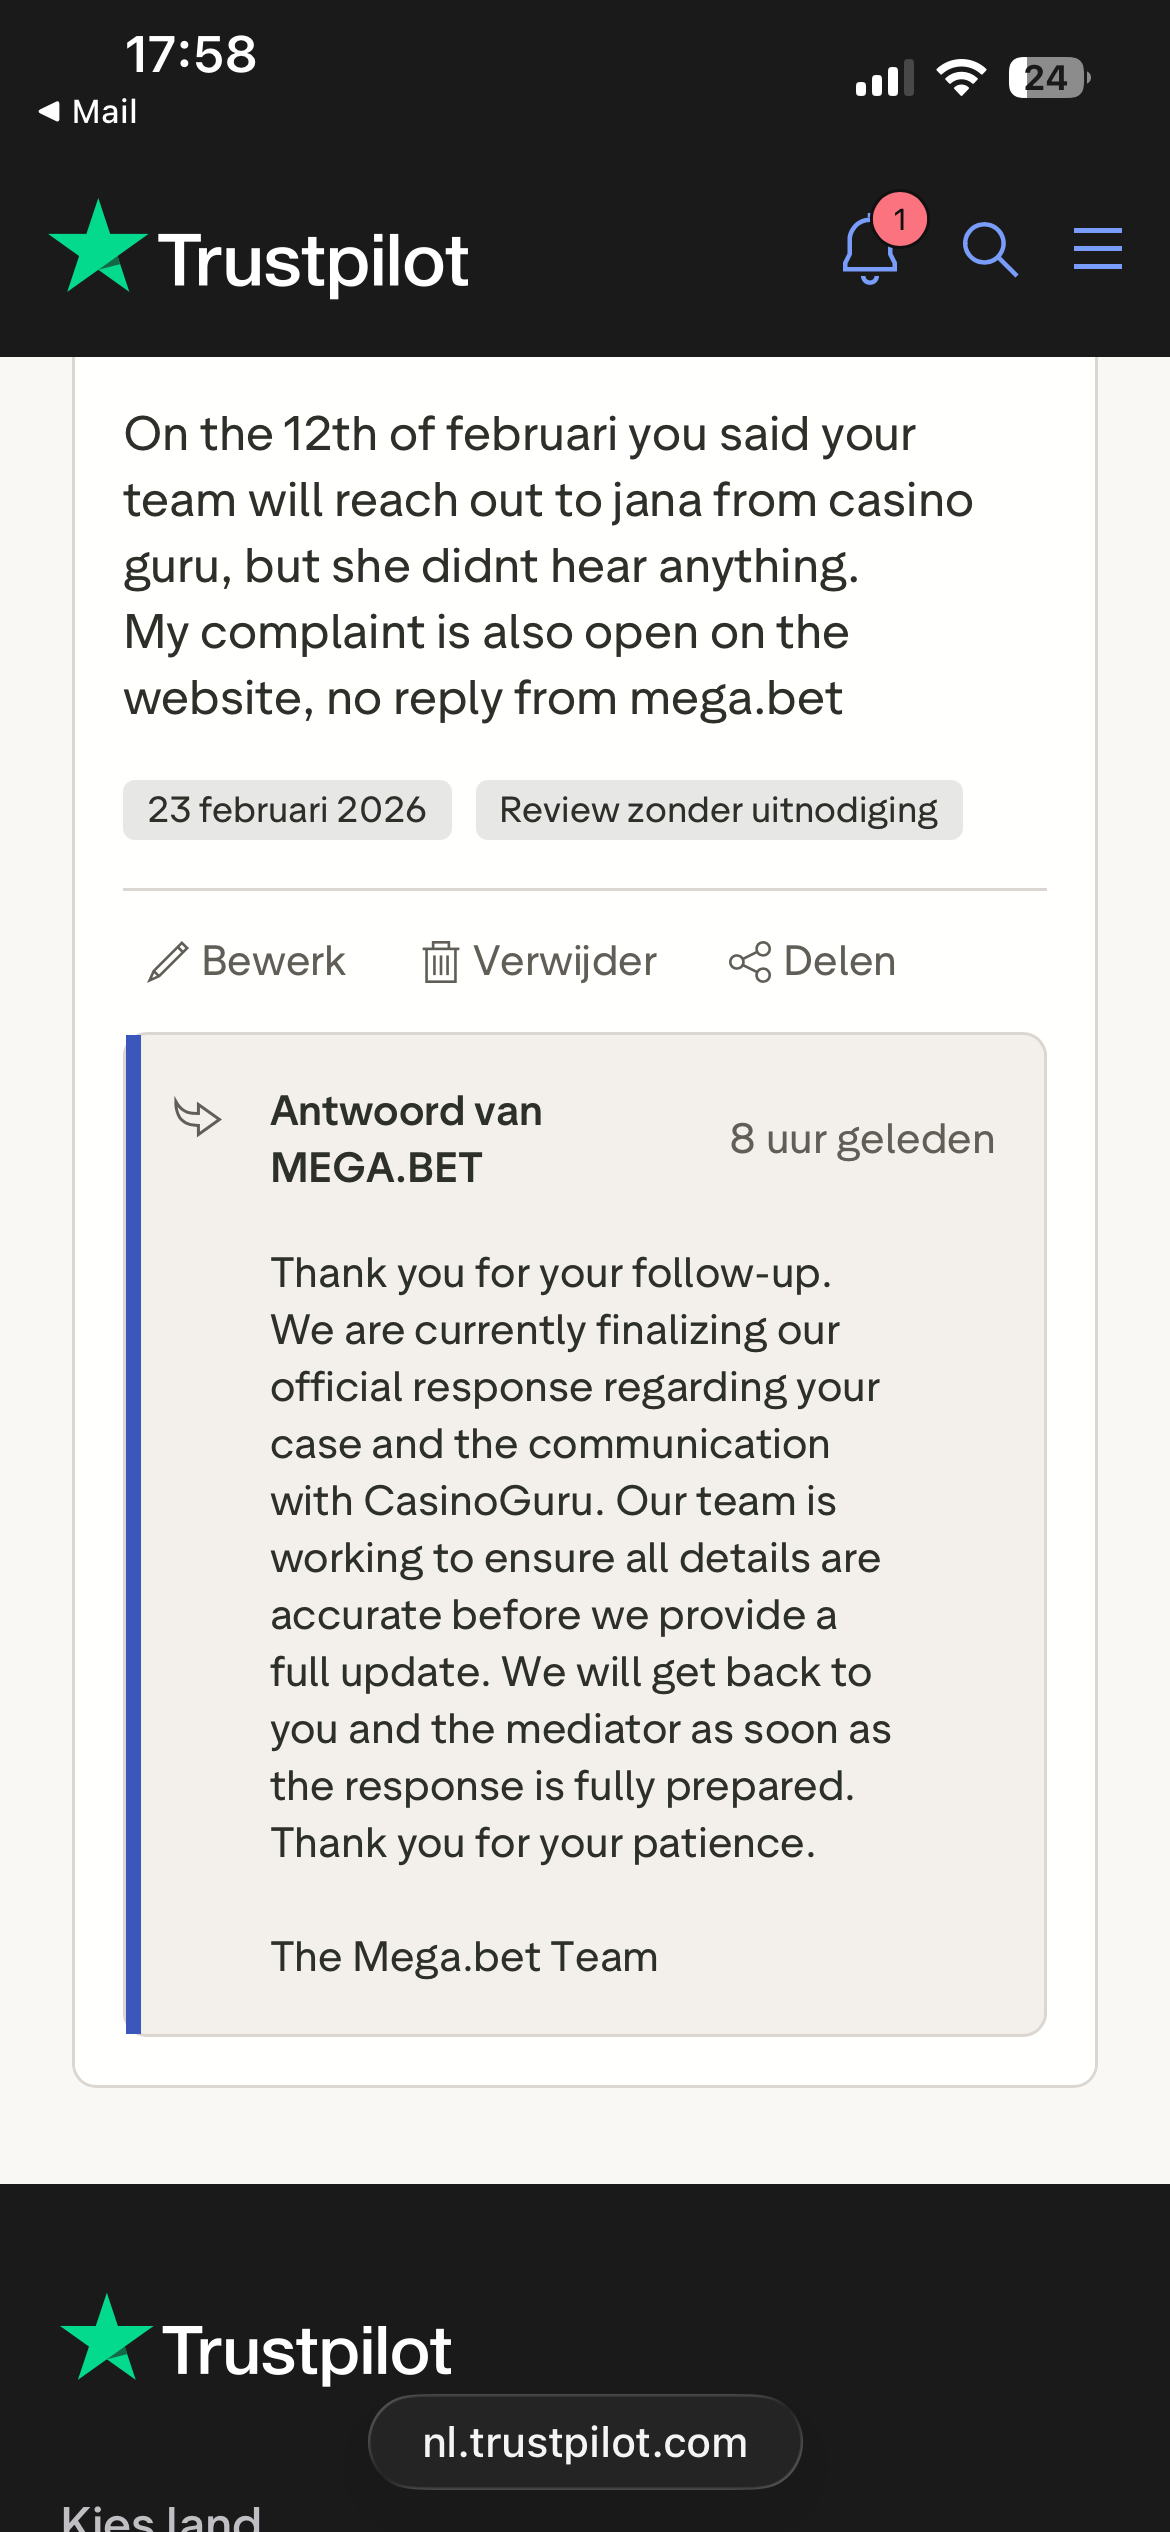Image resolution: width=1170 pixels, height=2532 pixels.
Task: Click the Bewerk pencil icon
Action: point(167,962)
